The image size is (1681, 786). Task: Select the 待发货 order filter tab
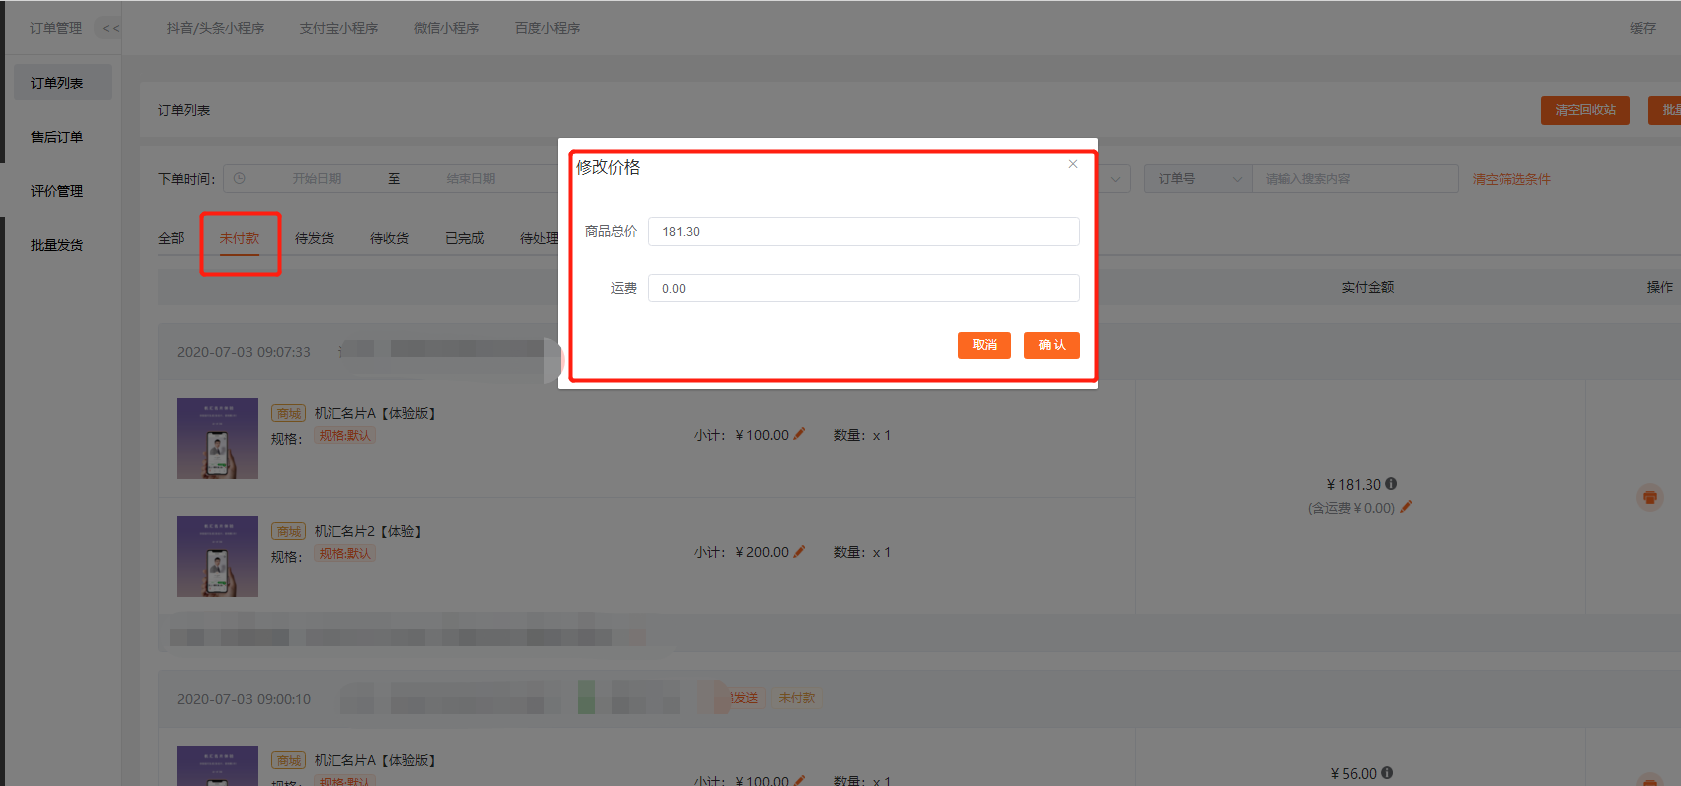pyautogui.click(x=314, y=238)
